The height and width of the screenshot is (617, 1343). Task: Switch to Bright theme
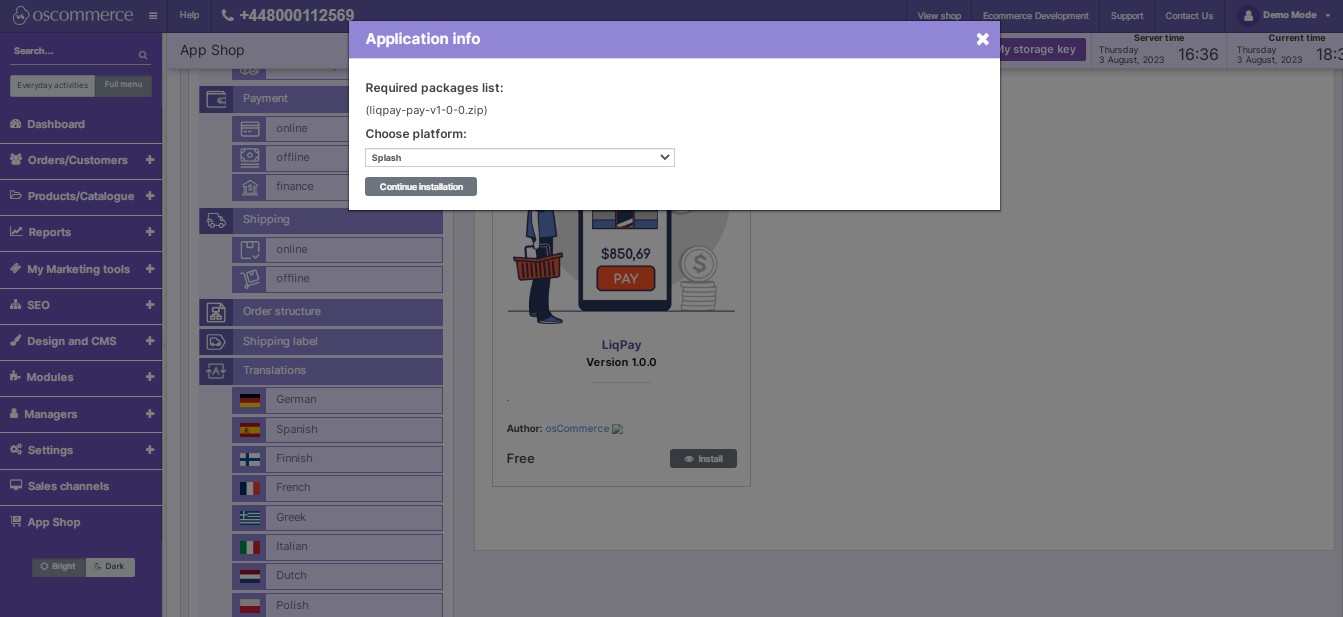point(59,567)
